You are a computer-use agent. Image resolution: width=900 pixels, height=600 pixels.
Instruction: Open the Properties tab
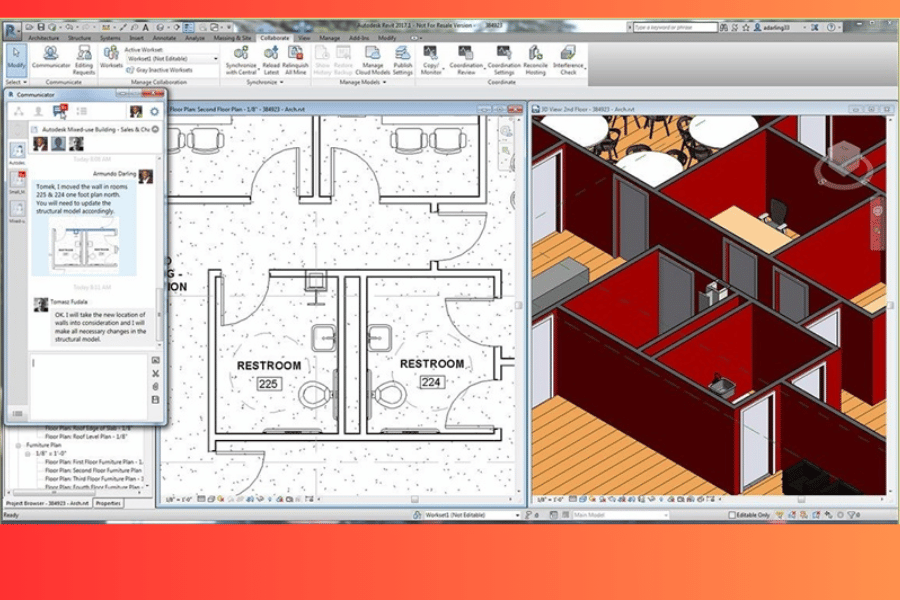pyautogui.click(x=108, y=503)
